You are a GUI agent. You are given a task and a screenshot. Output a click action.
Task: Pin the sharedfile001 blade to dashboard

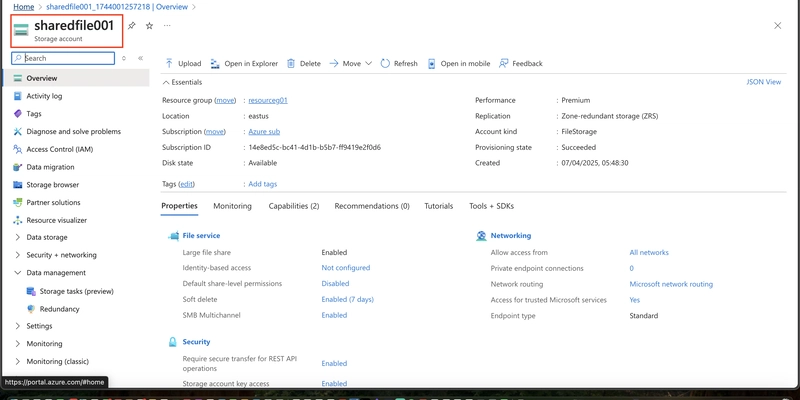tap(132, 26)
